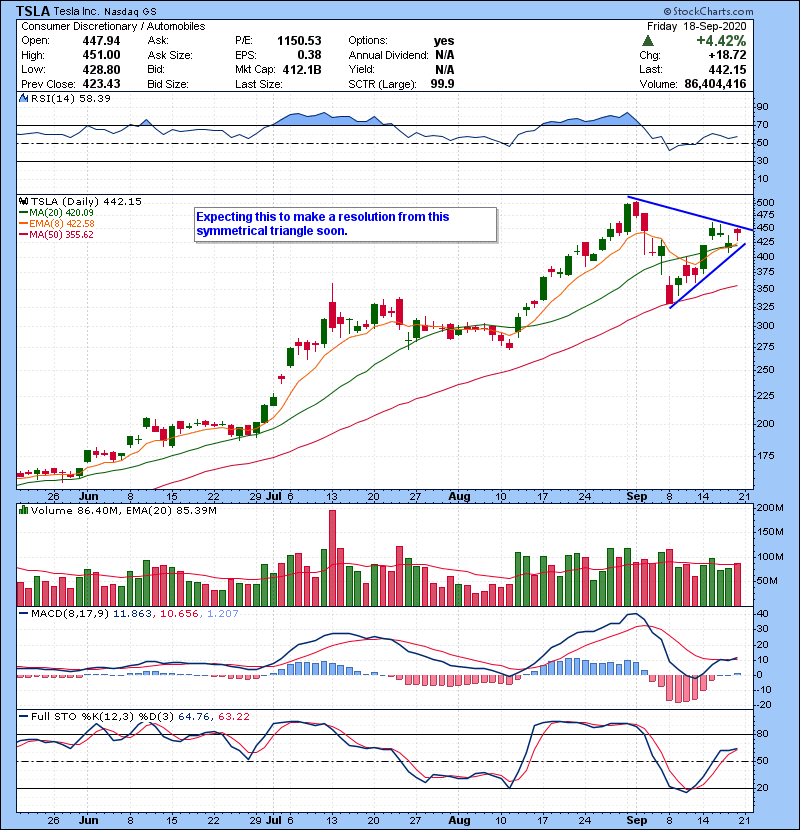The image size is (800, 830).
Task: Click the Volume panel bar icon
Action: click(23, 510)
